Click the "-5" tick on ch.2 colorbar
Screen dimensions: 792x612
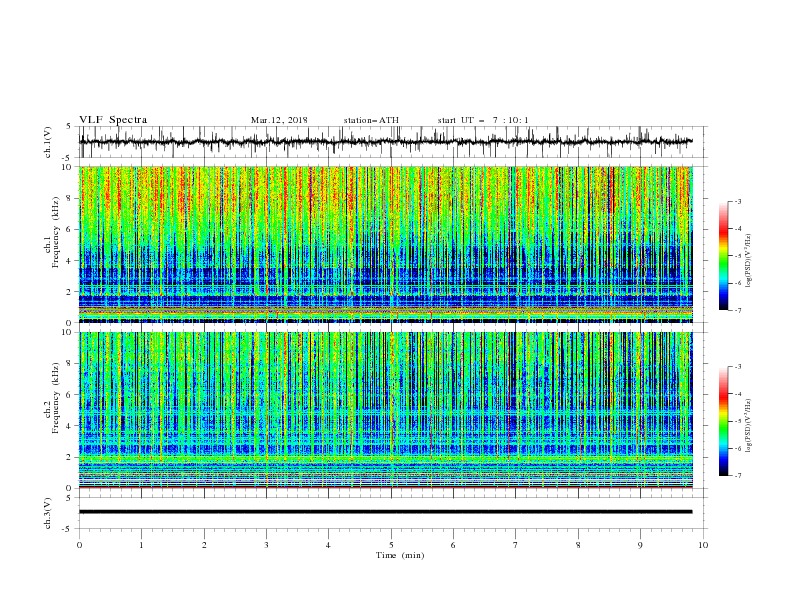(737, 421)
